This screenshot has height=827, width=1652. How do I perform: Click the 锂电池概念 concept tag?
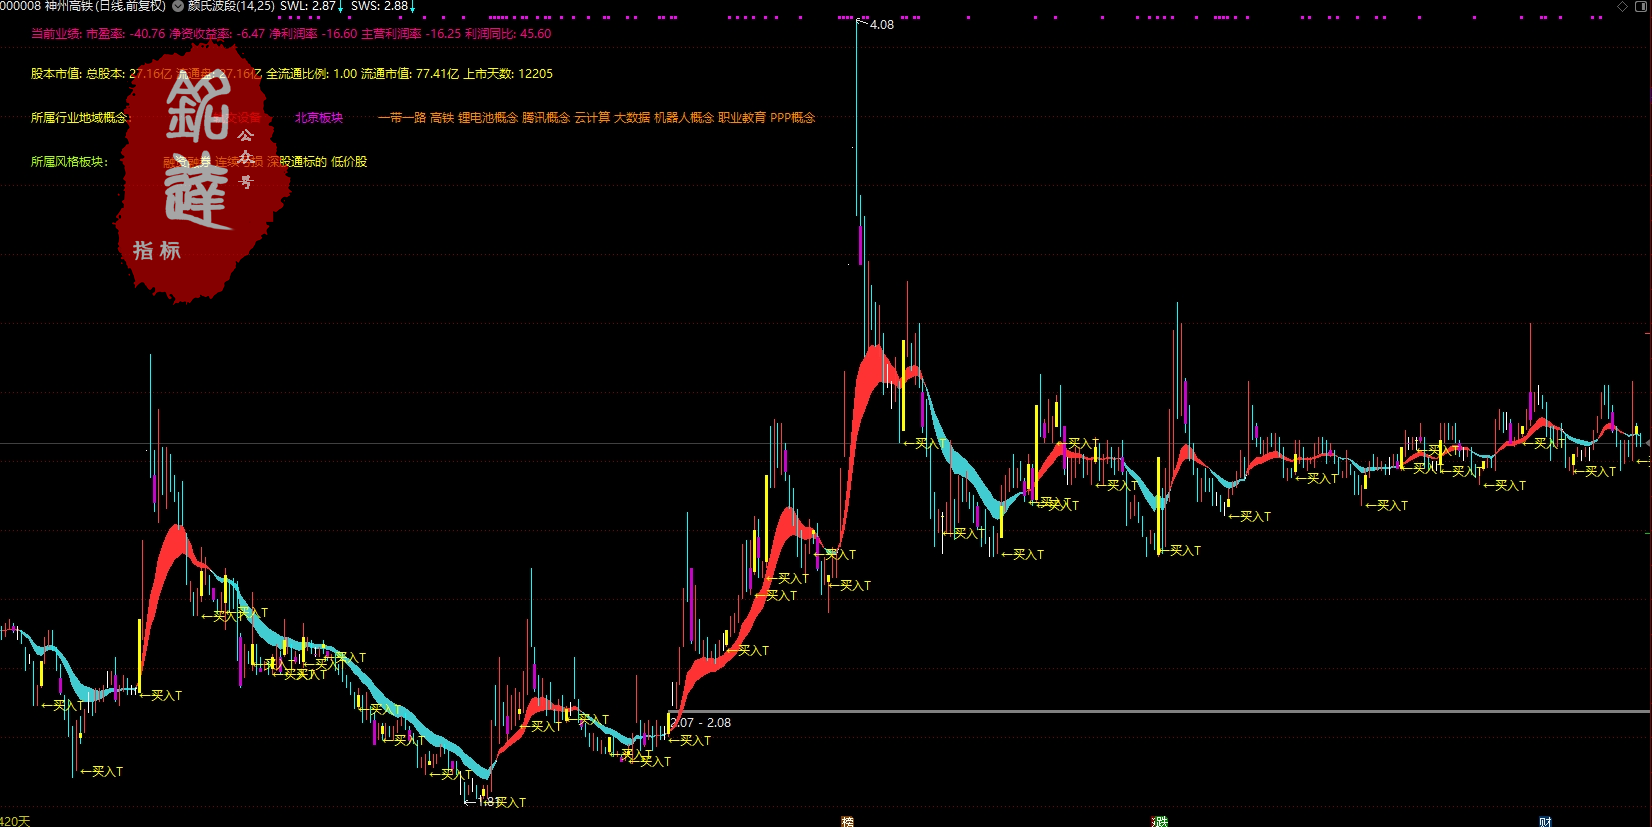pos(488,118)
